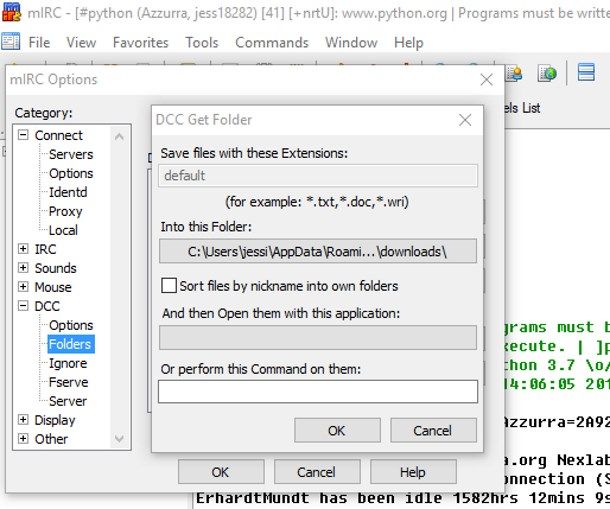Click the IRC category label
This screenshot has height=509, width=610.
[x=45, y=249]
